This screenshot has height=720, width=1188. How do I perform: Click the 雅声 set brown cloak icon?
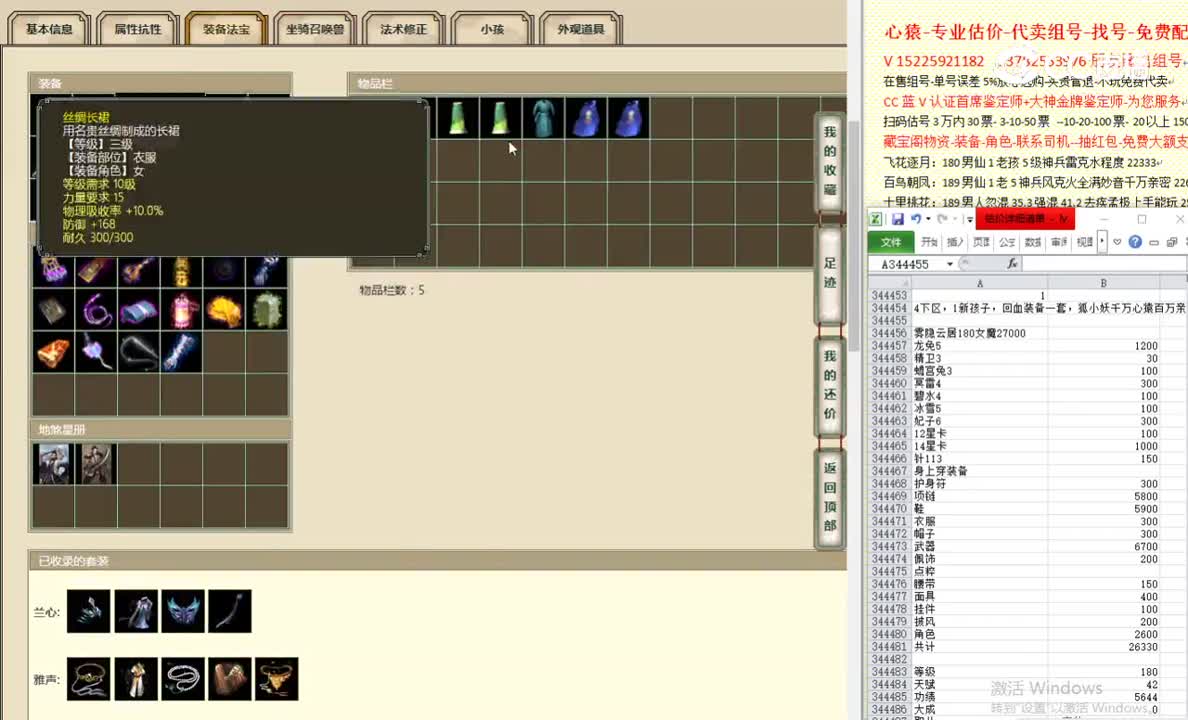(x=230, y=678)
